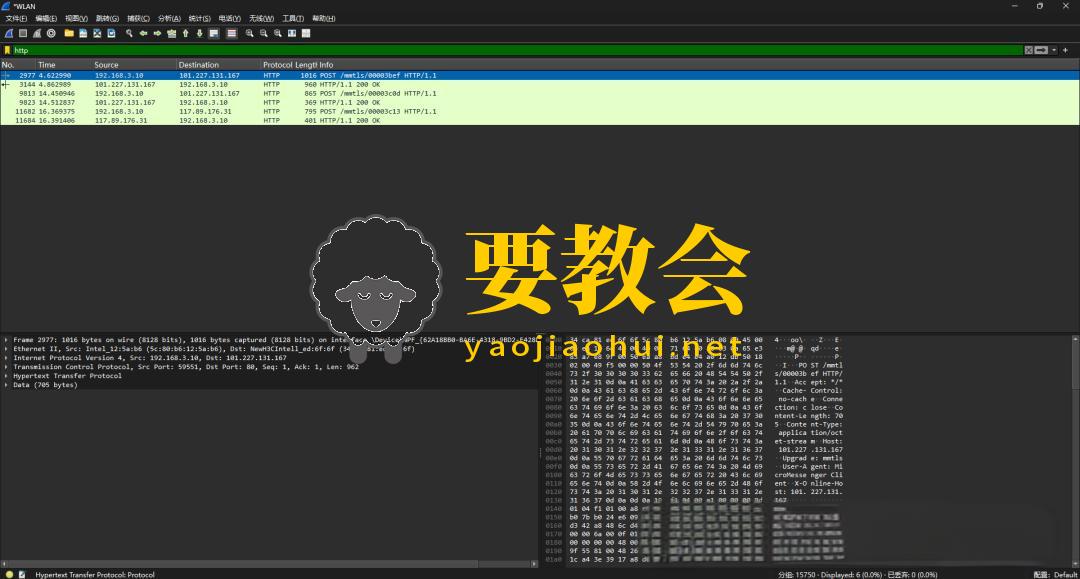
Task: Sort by the No. column header
Action: (x=17, y=65)
